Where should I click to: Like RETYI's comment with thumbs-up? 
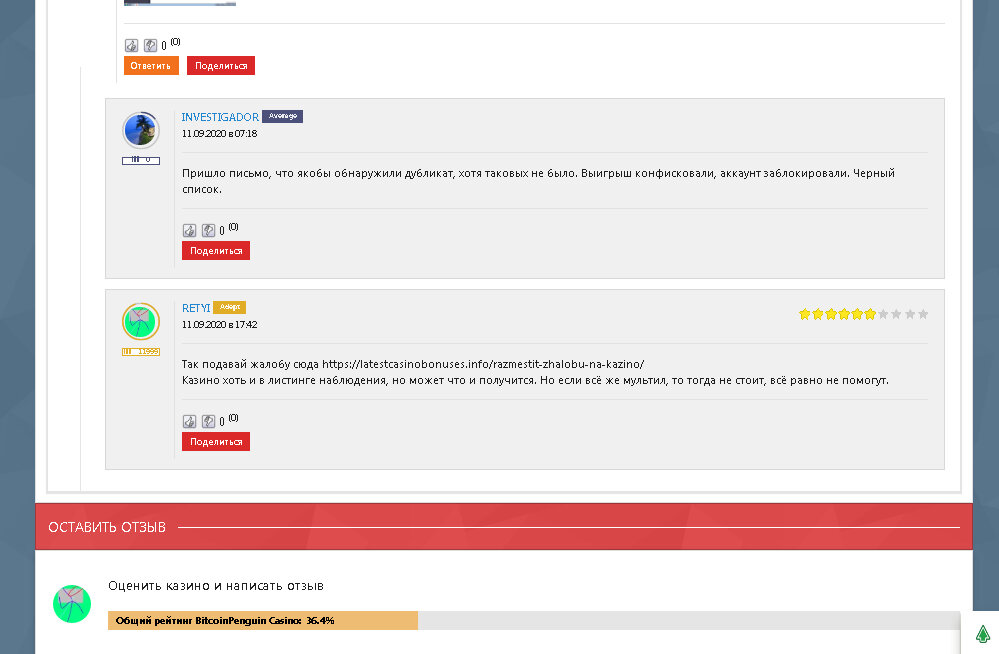coord(189,421)
